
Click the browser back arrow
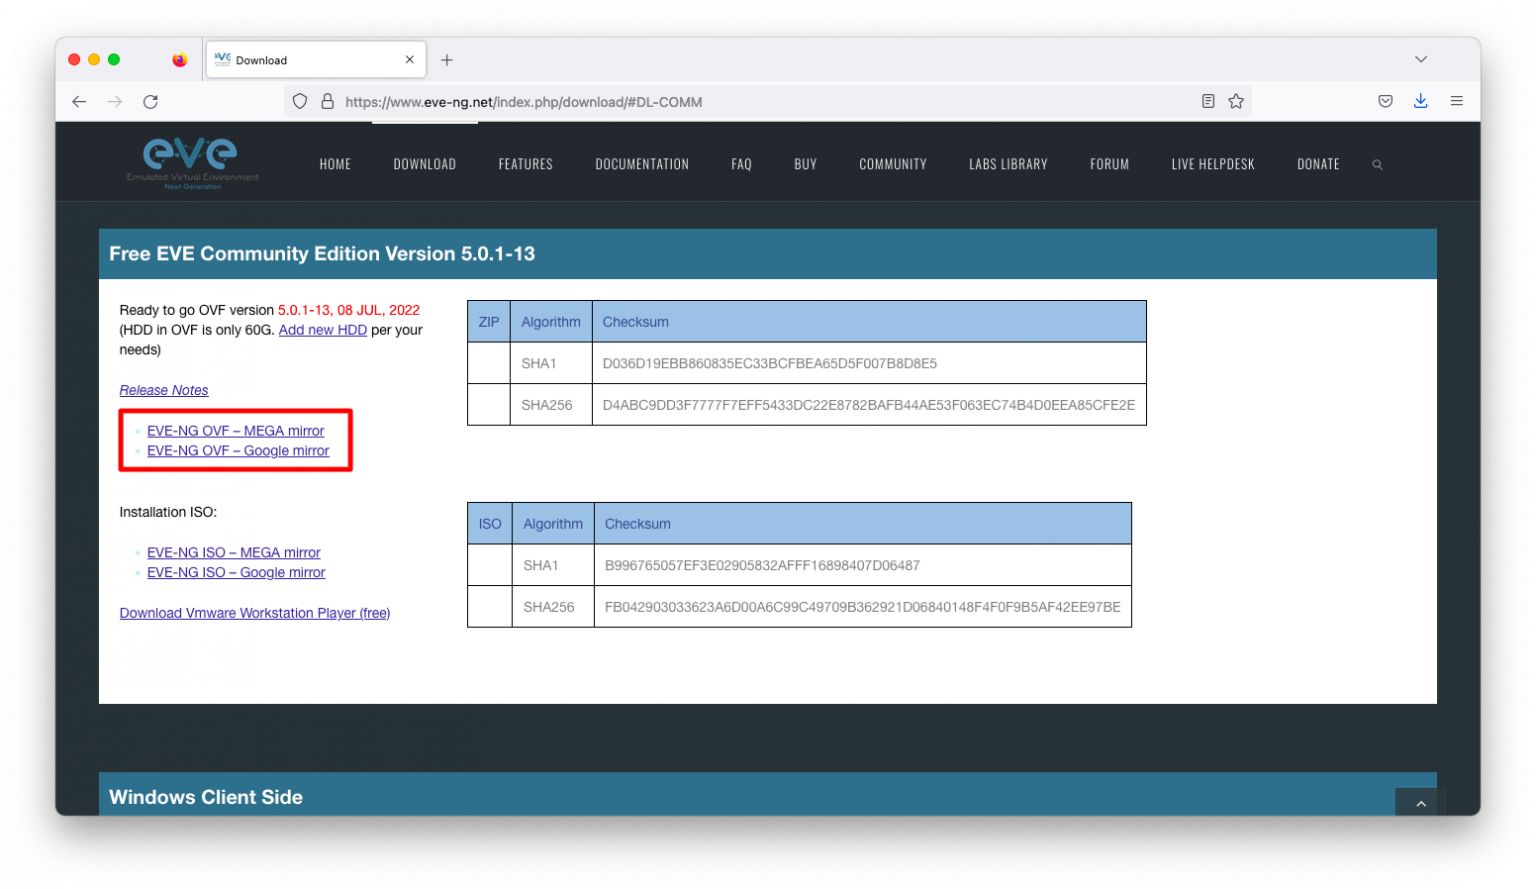79,102
